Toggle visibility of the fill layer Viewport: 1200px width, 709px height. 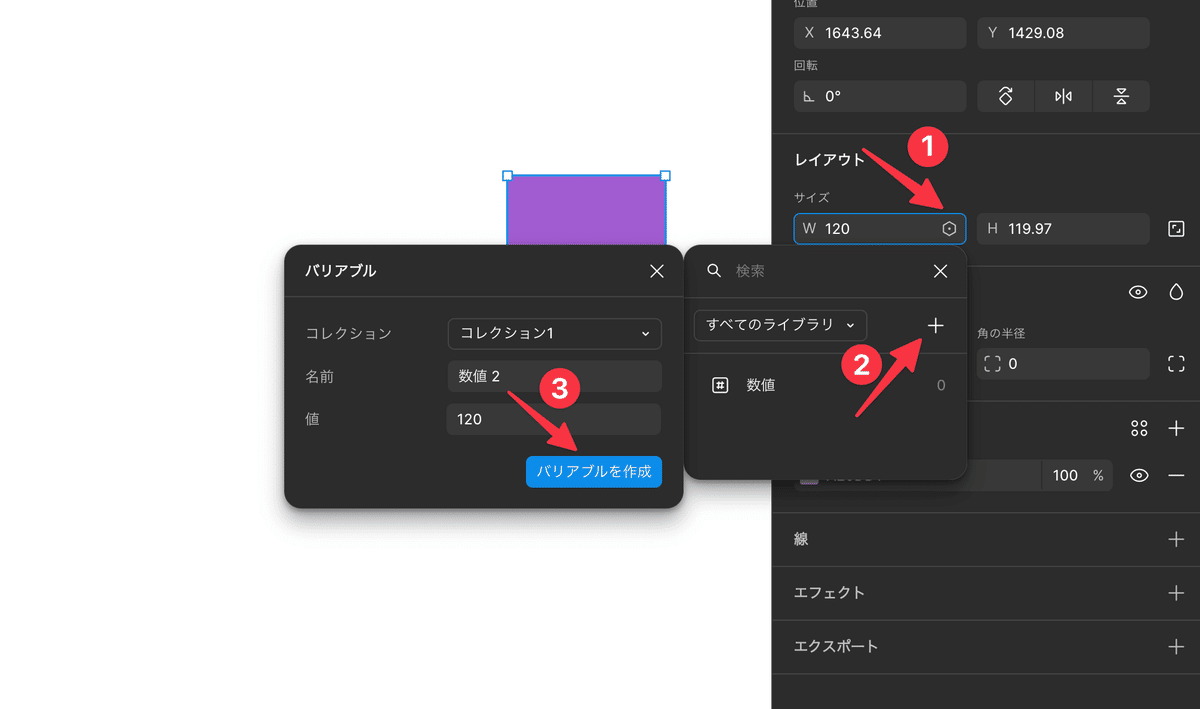(x=1139, y=475)
